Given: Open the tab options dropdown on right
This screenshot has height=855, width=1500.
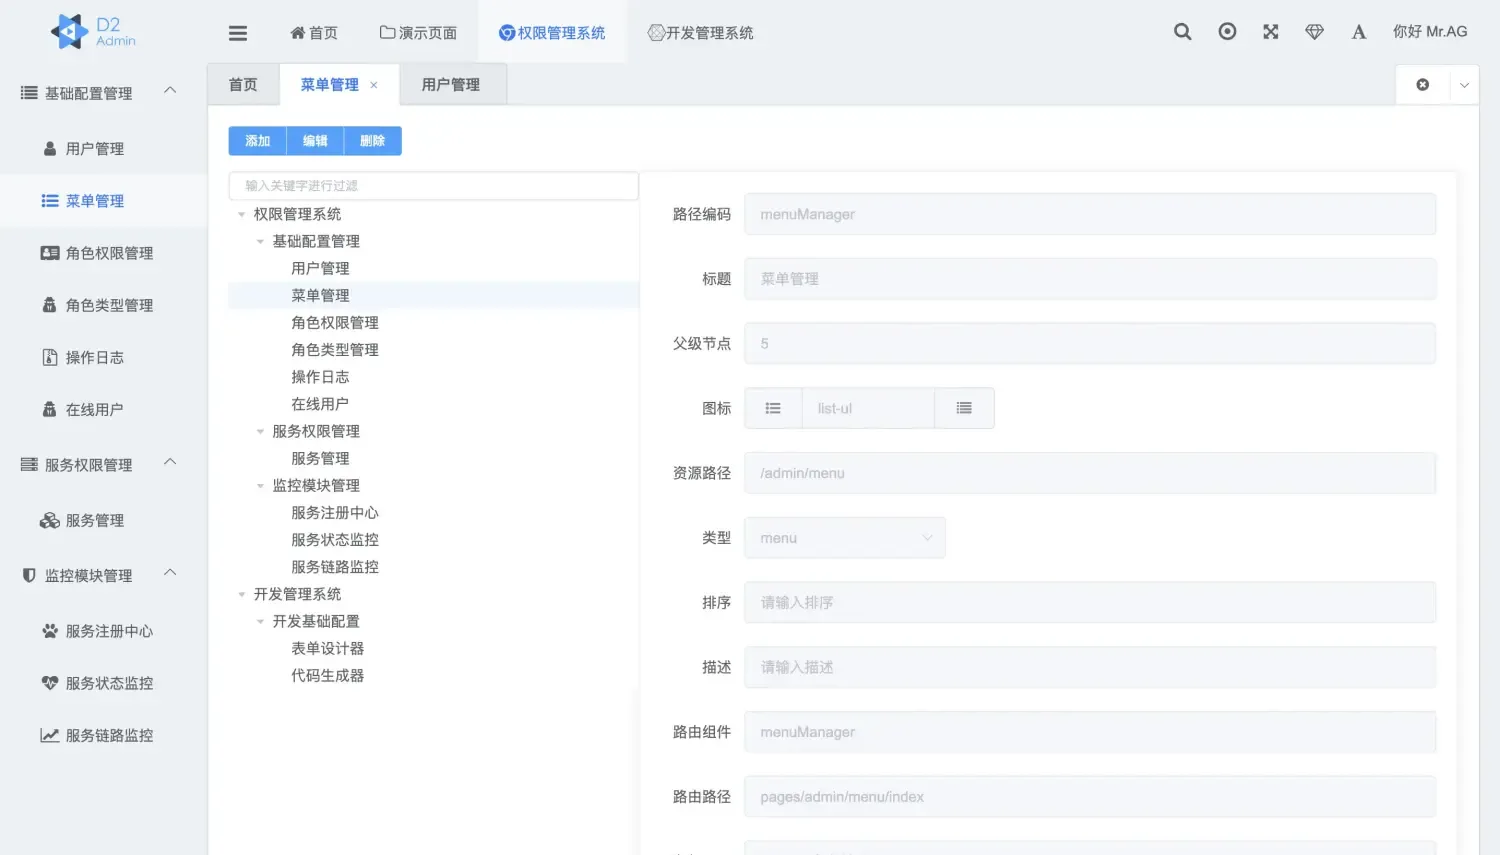Looking at the screenshot, I should click(x=1463, y=84).
